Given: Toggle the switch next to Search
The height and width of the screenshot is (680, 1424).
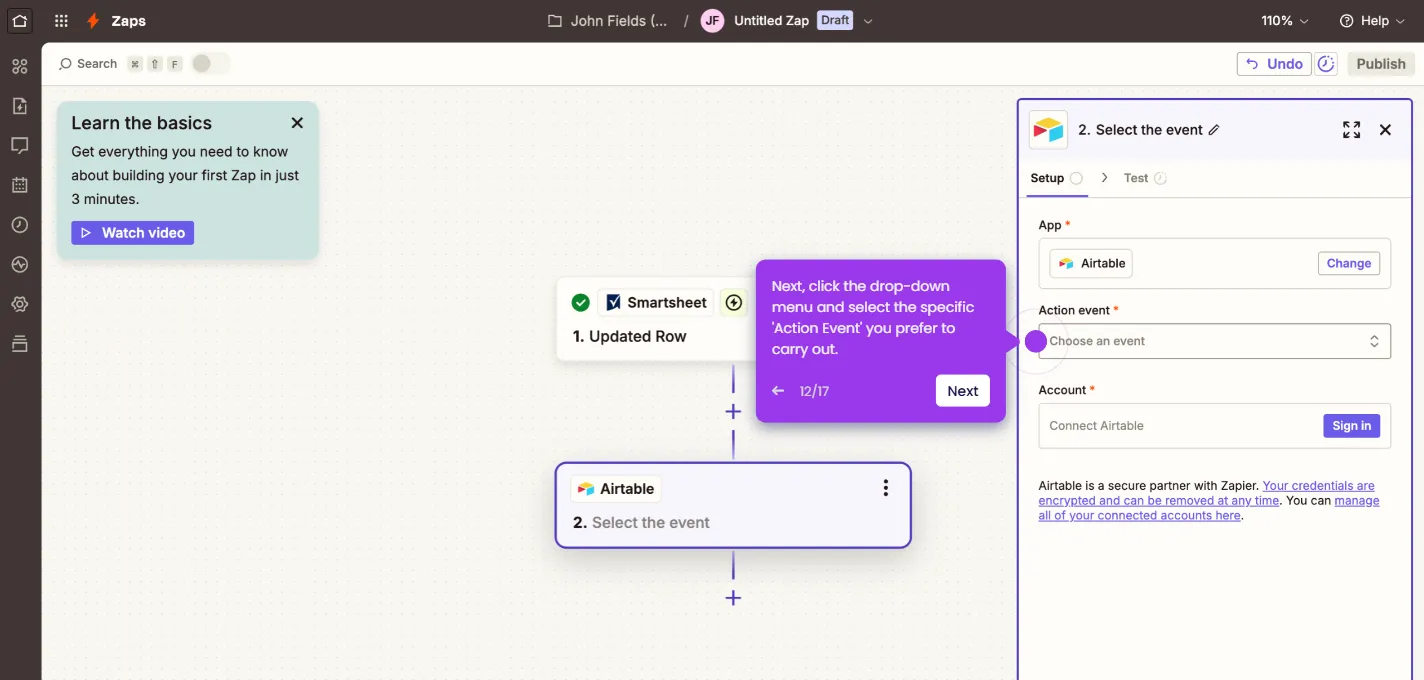Looking at the screenshot, I should (211, 64).
